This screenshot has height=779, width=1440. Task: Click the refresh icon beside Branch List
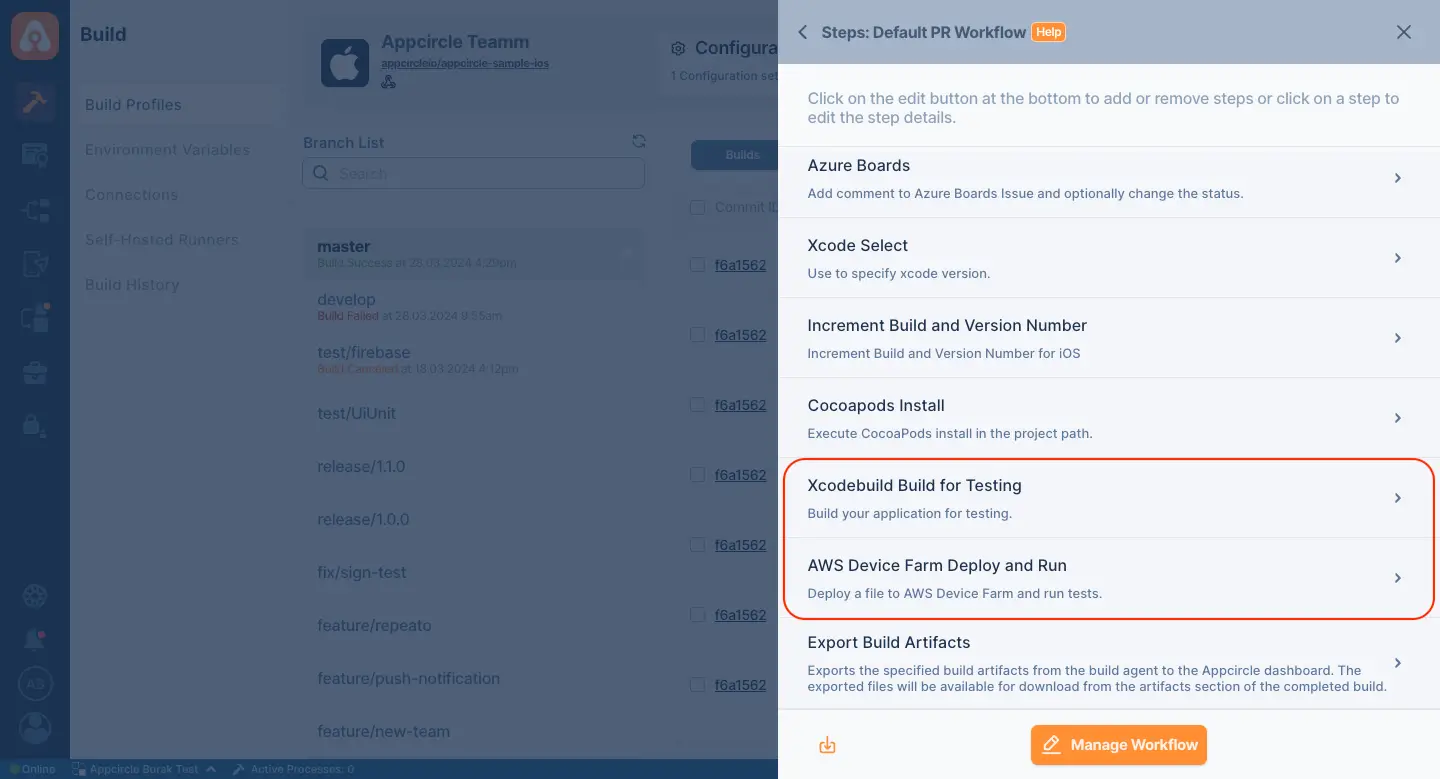(x=639, y=142)
